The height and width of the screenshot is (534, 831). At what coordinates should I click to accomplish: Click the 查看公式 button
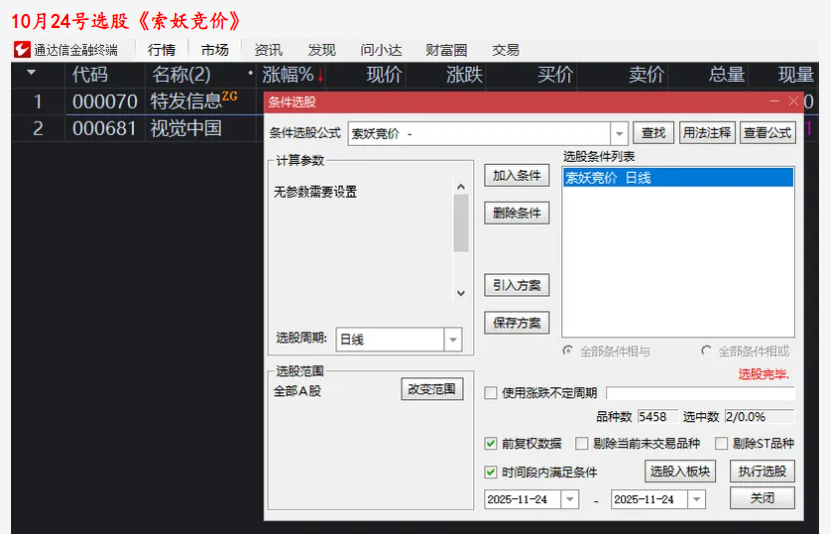tap(768, 133)
